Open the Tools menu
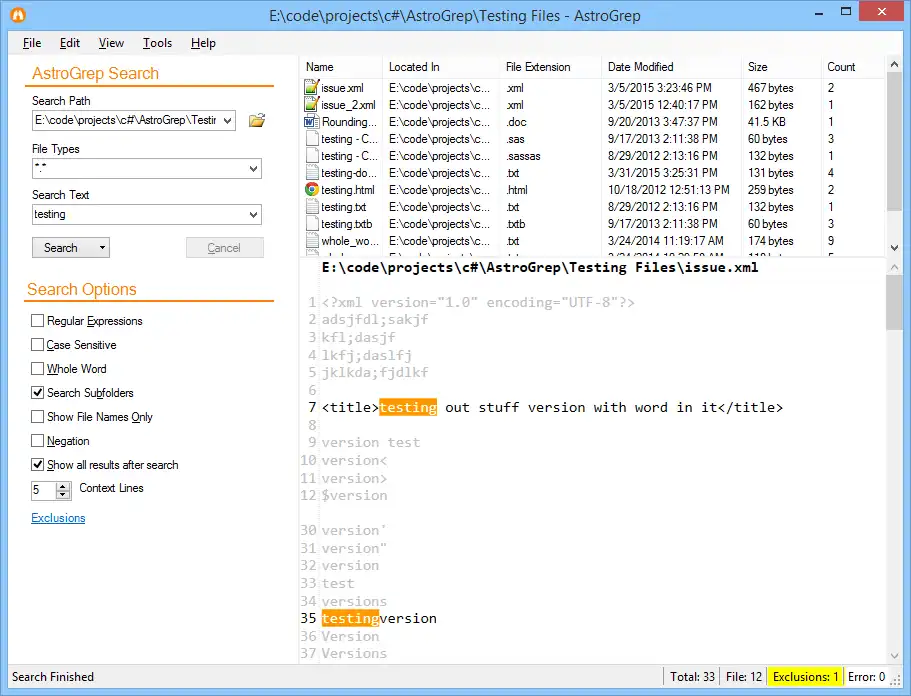 pos(157,43)
